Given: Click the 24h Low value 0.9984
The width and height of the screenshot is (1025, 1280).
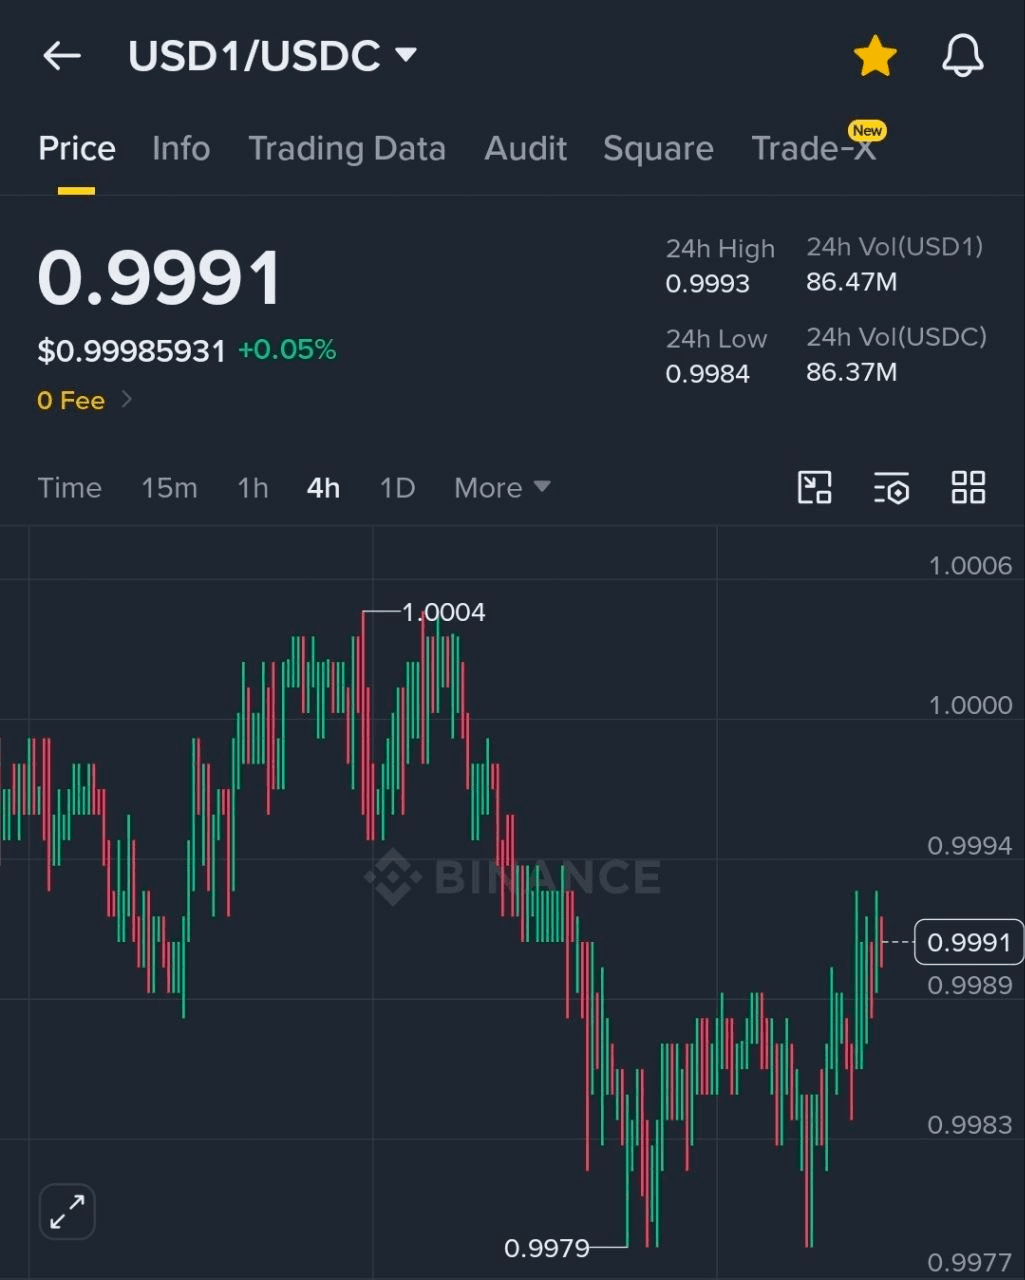Looking at the screenshot, I should [x=707, y=374].
